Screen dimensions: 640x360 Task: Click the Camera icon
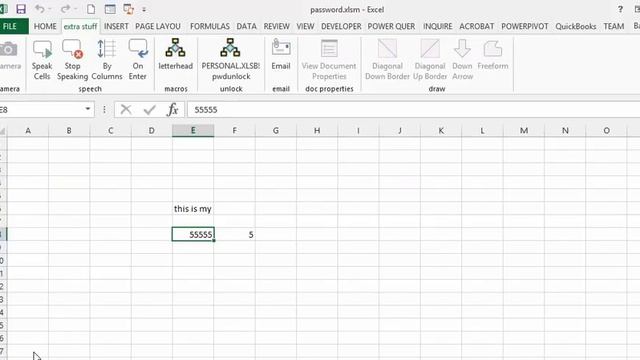click(x=9, y=55)
